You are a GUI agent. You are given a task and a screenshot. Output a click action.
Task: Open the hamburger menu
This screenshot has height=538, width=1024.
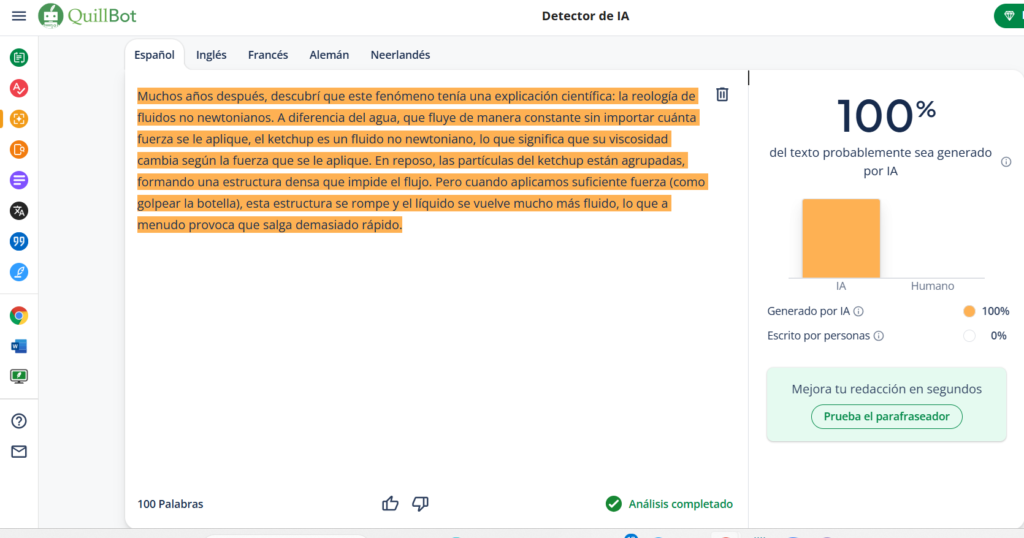tap(19, 16)
